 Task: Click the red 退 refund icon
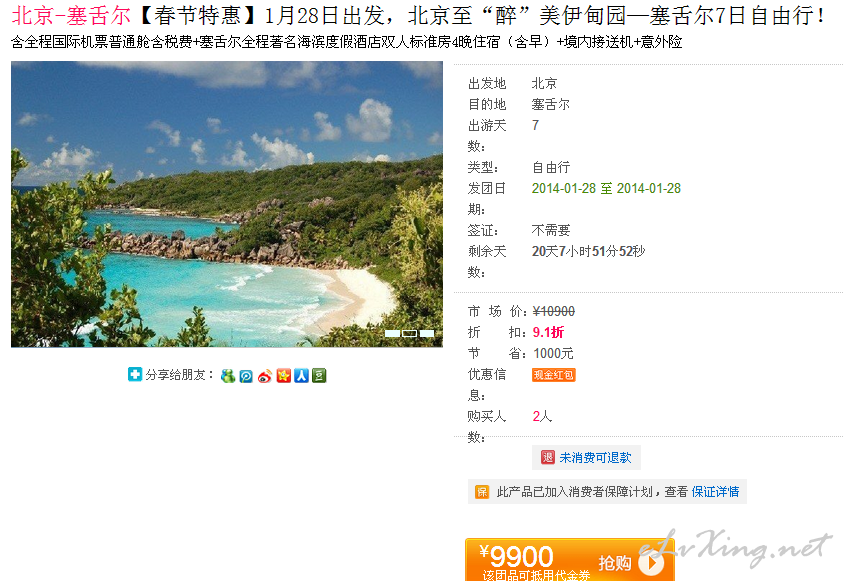tap(547, 457)
